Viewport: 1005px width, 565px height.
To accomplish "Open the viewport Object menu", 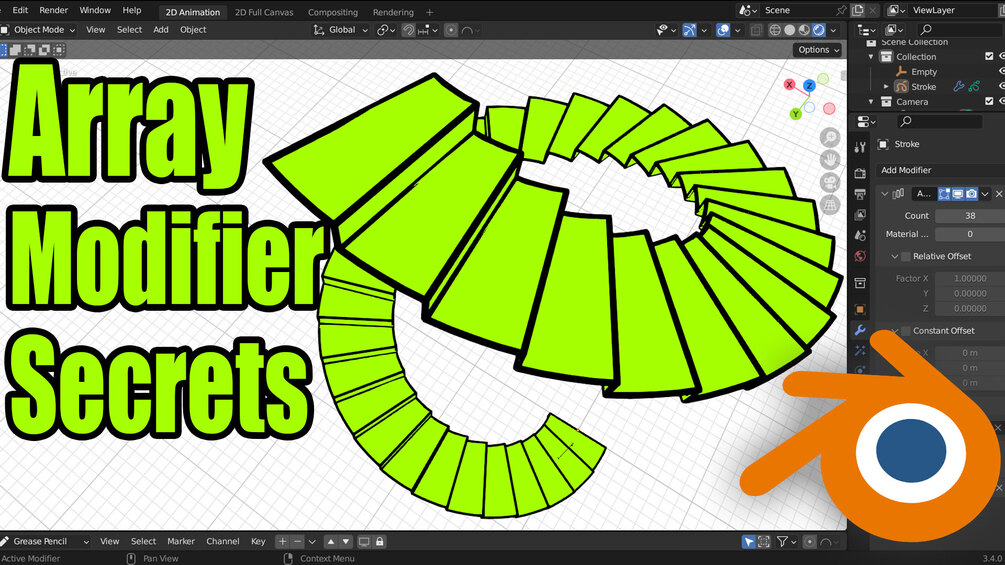I will (x=193, y=29).
